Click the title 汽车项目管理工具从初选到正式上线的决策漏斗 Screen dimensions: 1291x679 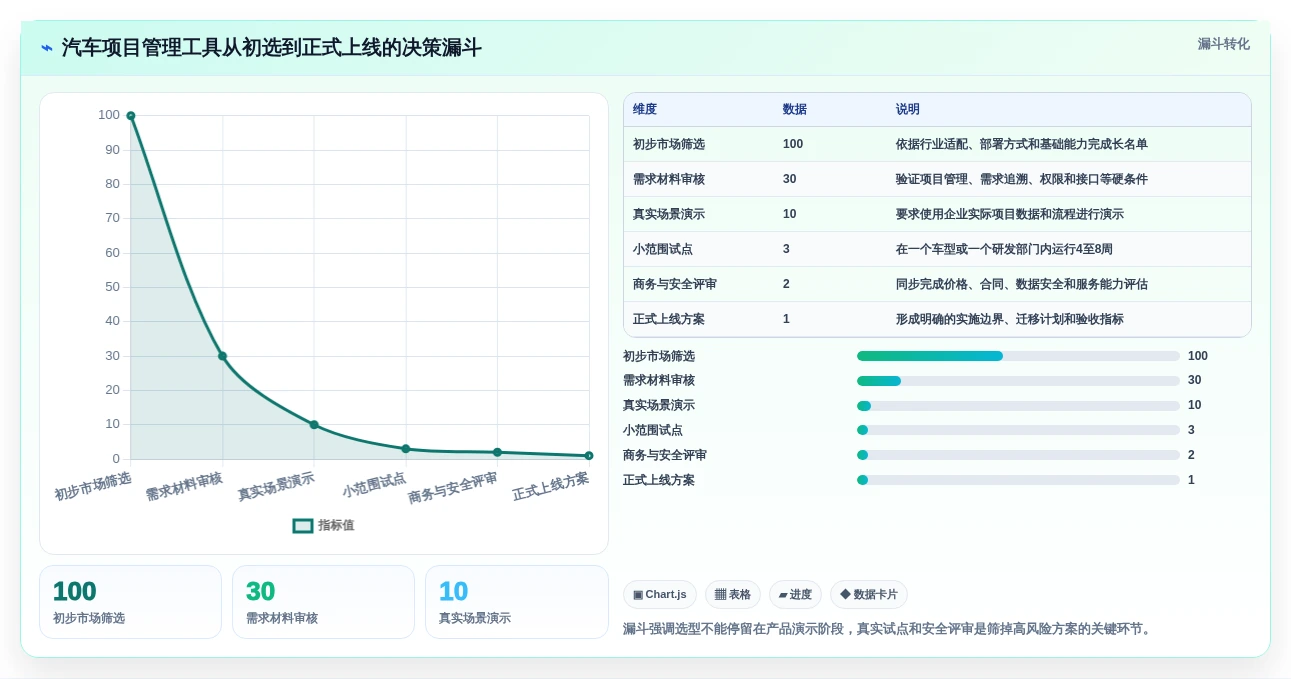pos(272,48)
